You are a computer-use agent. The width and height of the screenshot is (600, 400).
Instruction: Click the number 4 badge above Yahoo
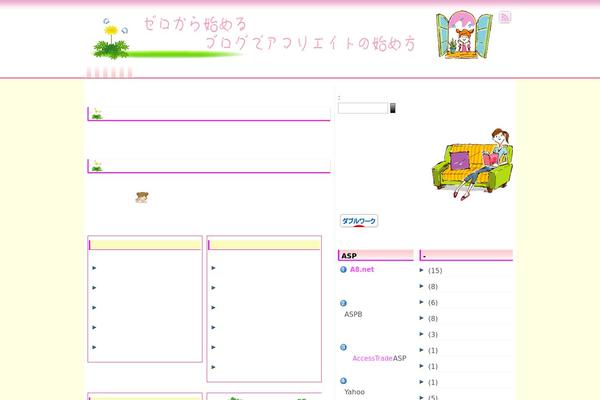click(x=343, y=381)
